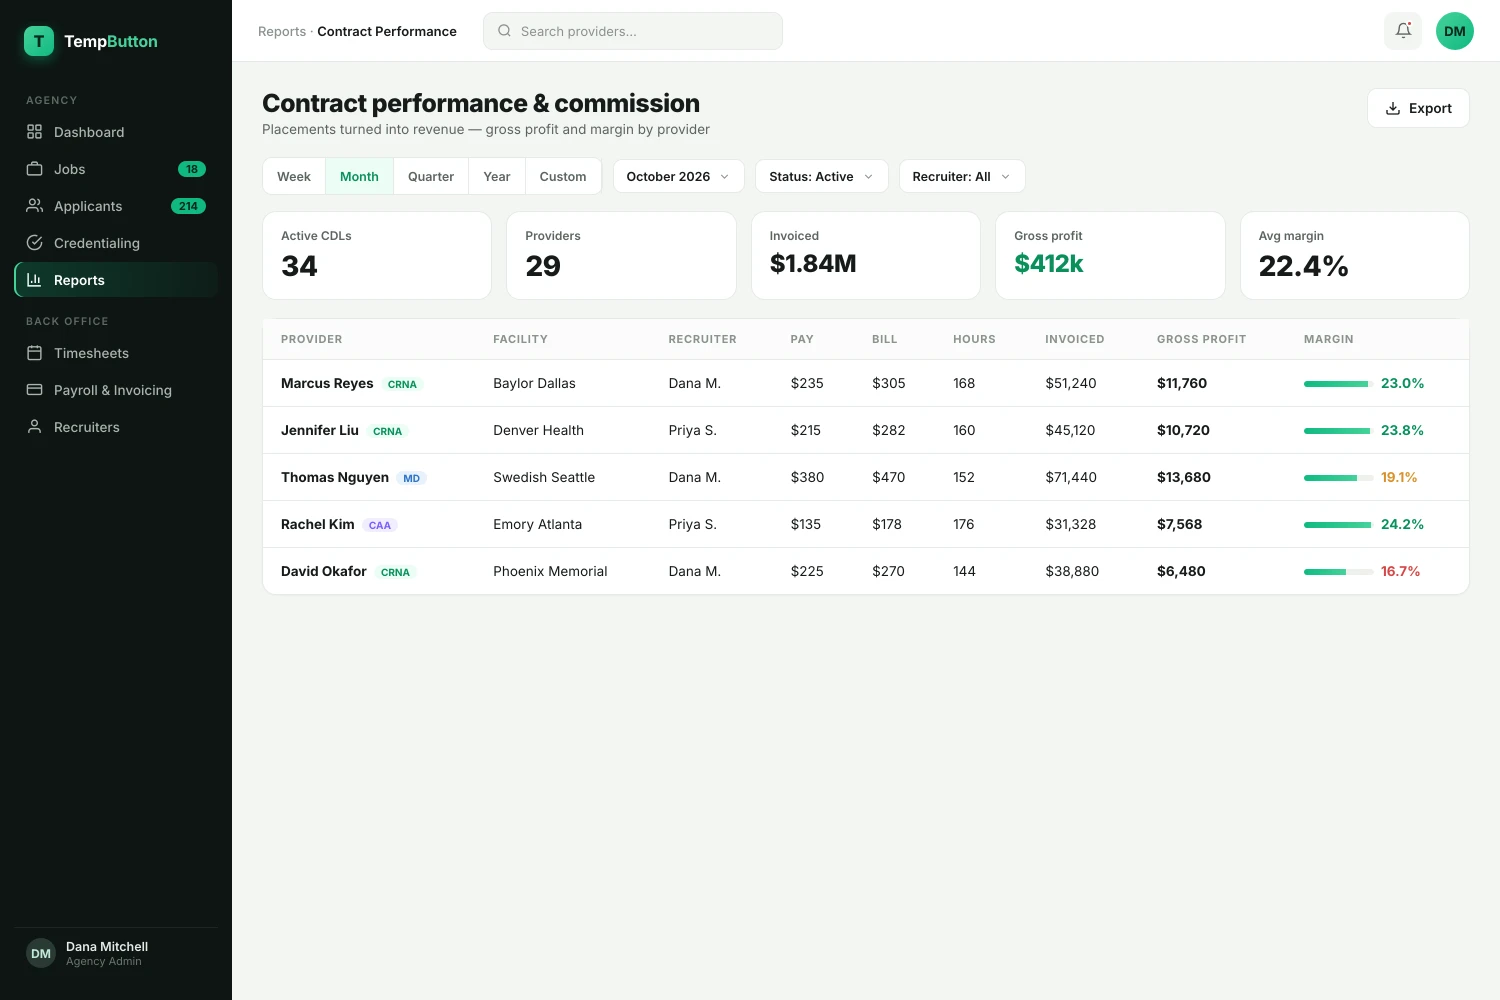Go to Jobs in the sidebar
1500x1000 pixels.
[x=116, y=169]
